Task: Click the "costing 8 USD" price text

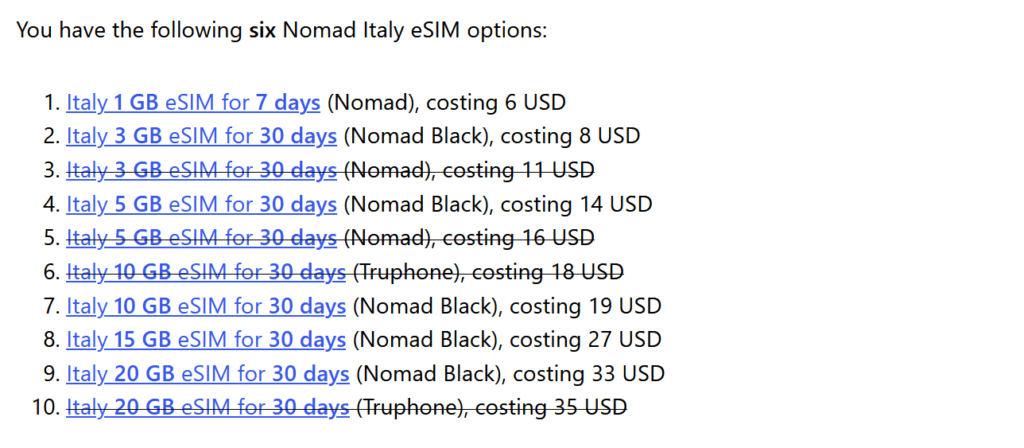Action: (570, 136)
